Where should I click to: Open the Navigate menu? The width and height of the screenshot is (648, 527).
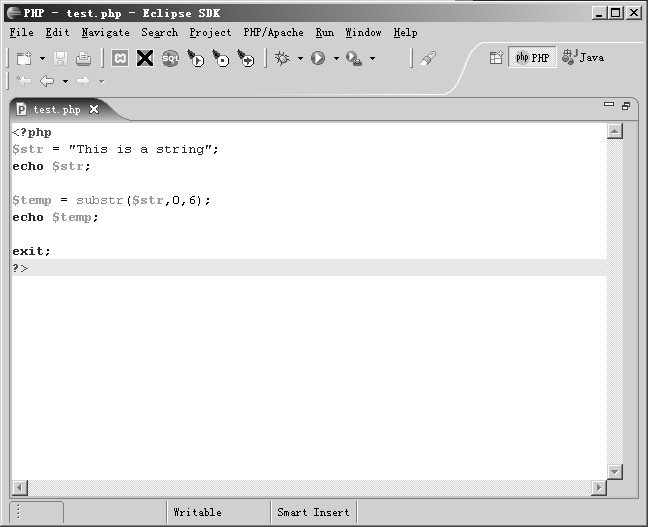tap(105, 32)
